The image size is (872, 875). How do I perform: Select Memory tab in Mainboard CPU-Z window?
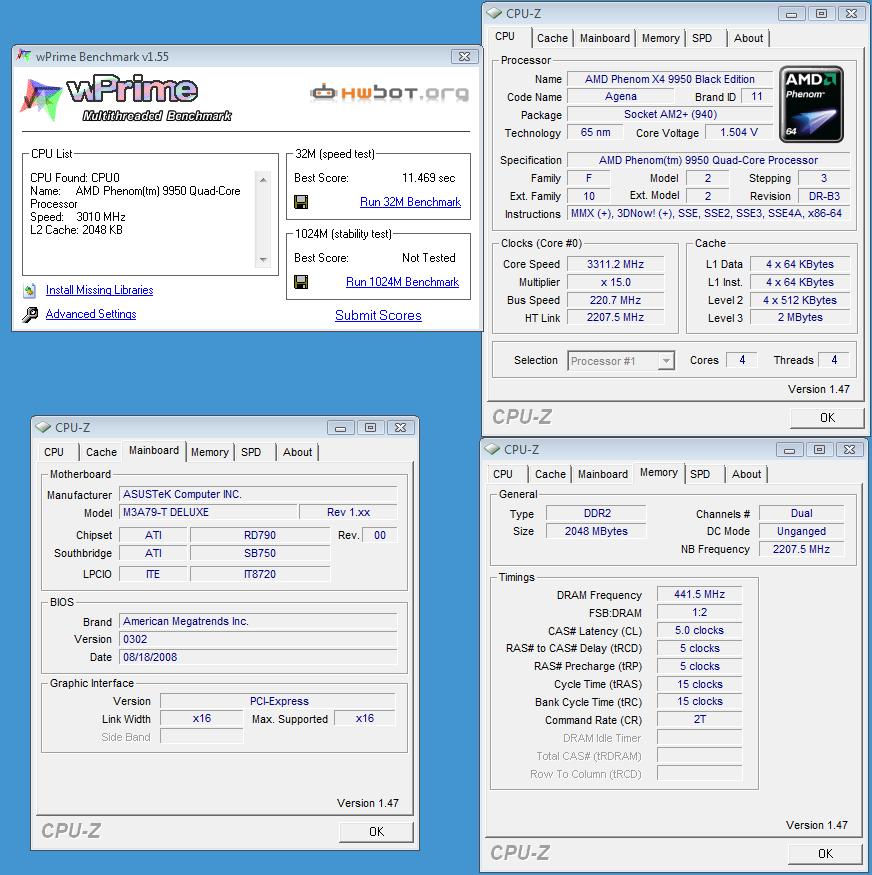tap(210, 452)
